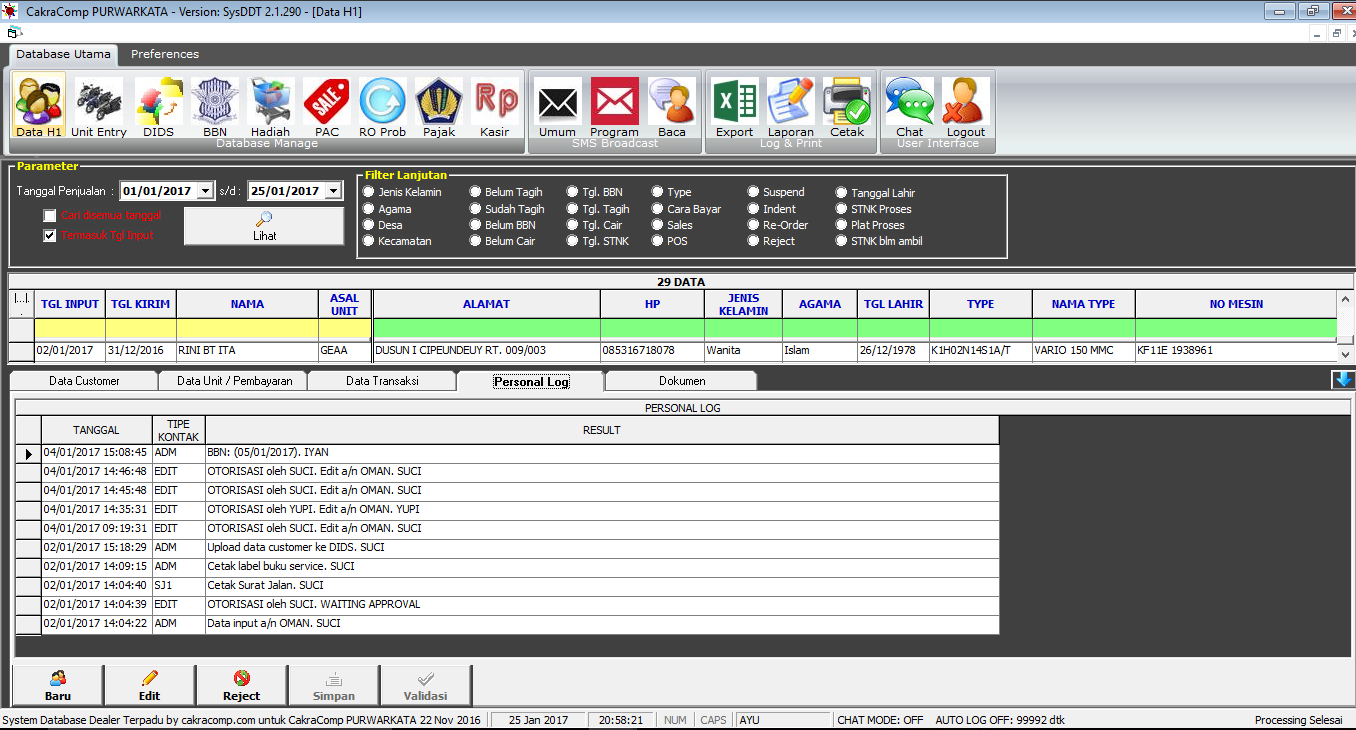Switch to the Preferences tab
Viewport: 1356px width, 730px height.
(165, 54)
